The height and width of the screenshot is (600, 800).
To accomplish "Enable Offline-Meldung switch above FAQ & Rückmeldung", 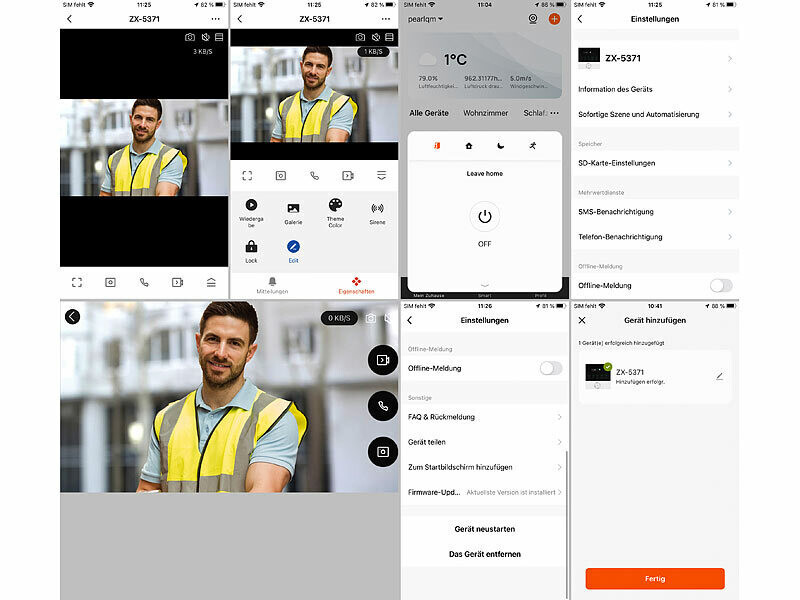I will [x=551, y=368].
